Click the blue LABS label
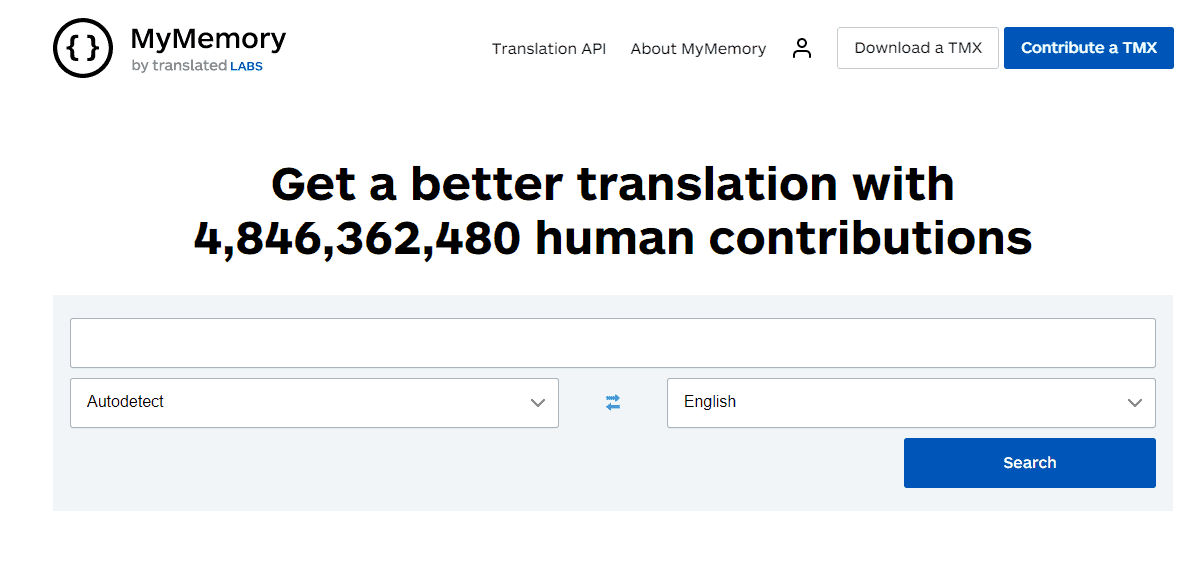 click(246, 67)
